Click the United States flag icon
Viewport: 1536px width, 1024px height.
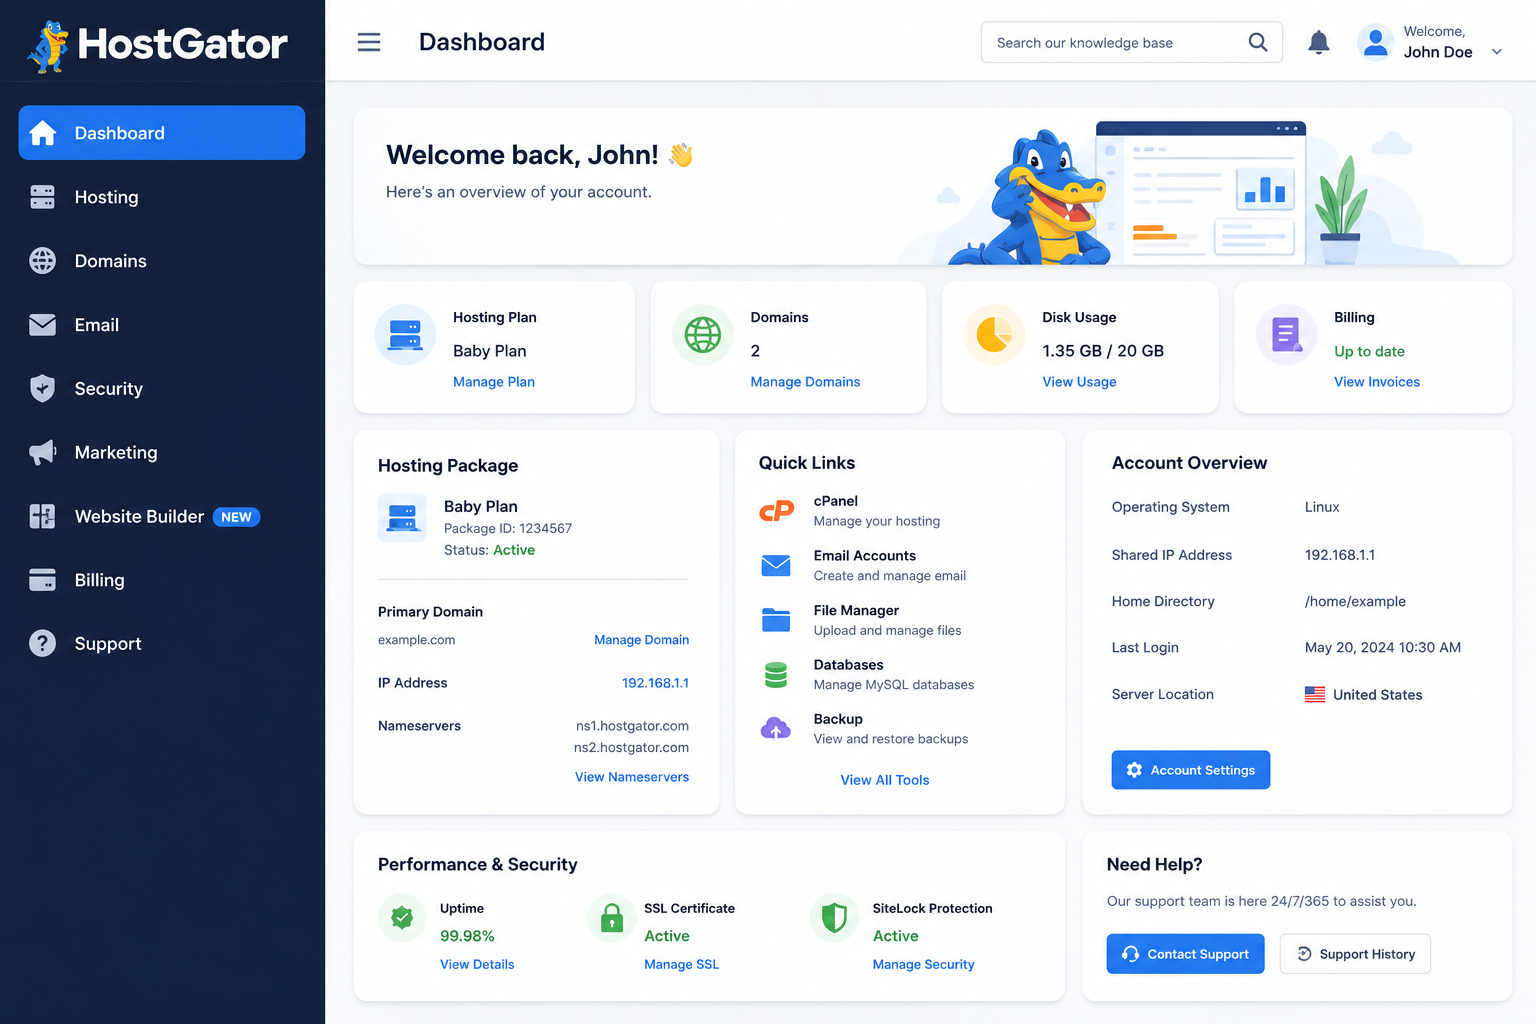(1315, 694)
